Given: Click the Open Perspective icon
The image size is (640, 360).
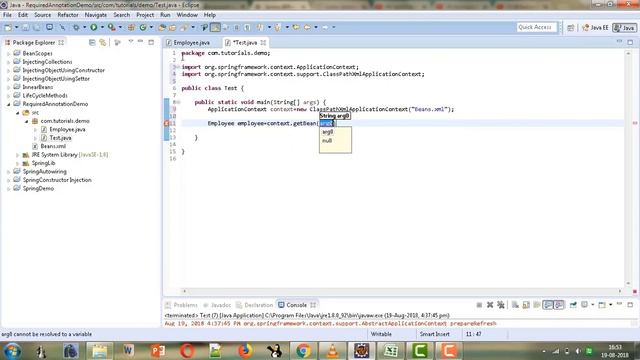Looking at the screenshot, I should coord(571,27).
